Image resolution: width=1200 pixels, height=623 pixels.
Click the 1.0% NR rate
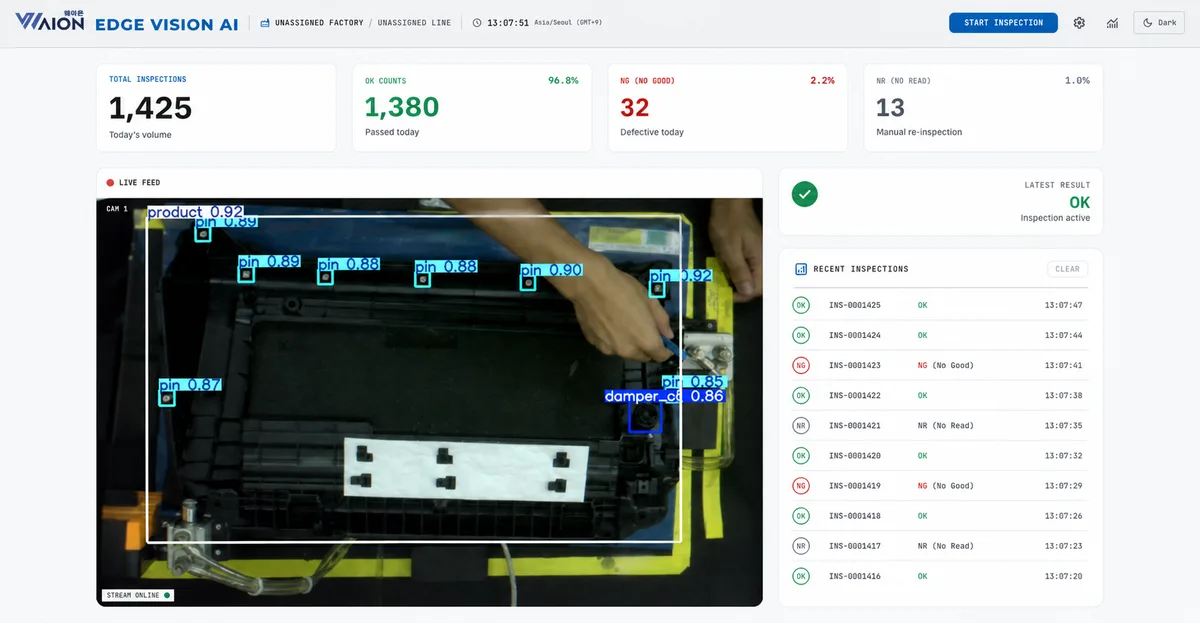pyautogui.click(x=1077, y=80)
